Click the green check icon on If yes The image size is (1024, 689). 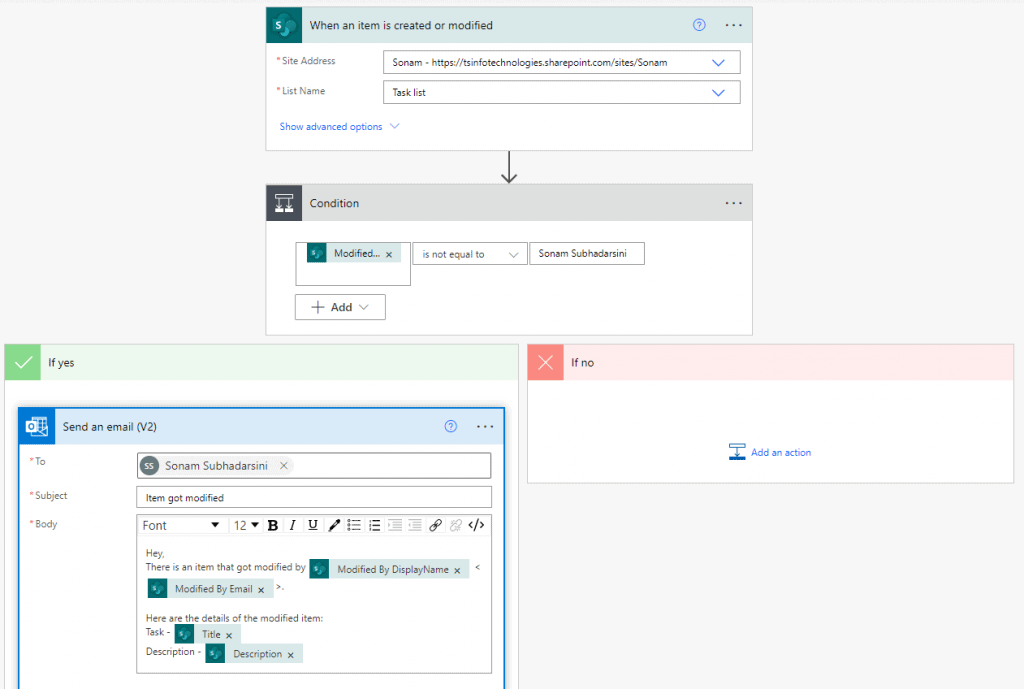23,362
